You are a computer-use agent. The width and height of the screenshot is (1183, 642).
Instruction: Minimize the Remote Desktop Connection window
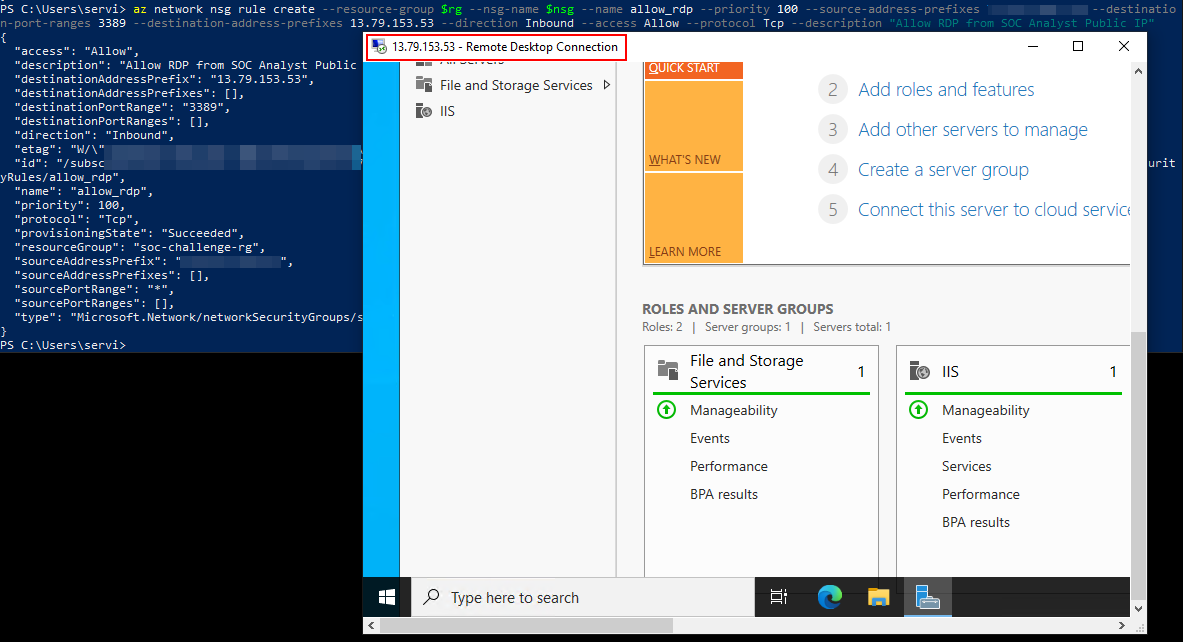pyautogui.click(x=1033, y=47)
